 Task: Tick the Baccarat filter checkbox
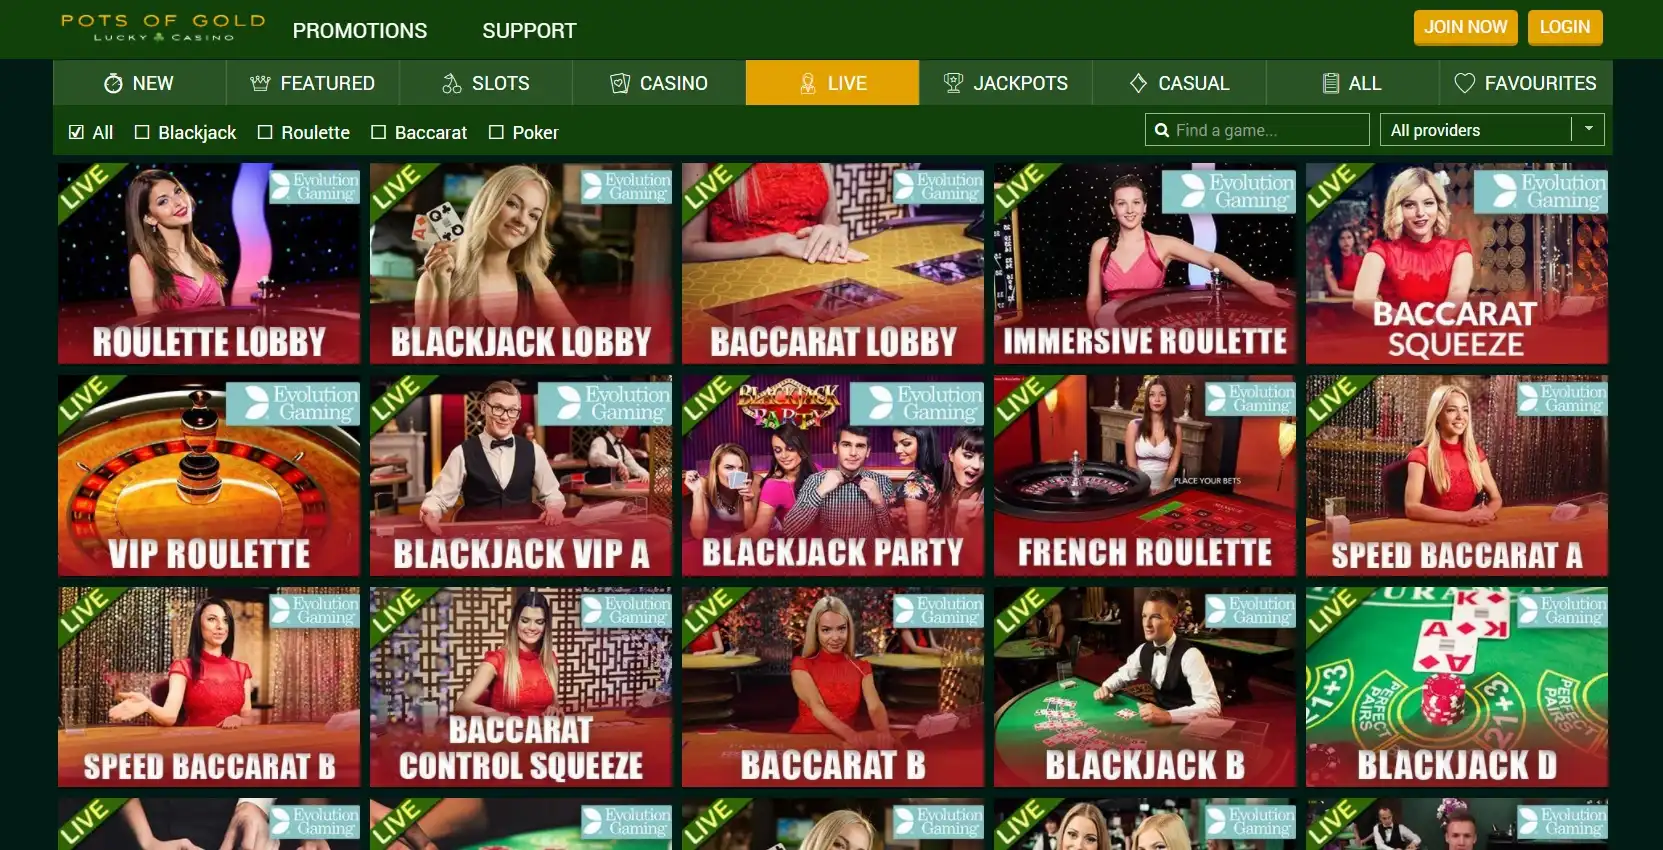pos(378,132)
